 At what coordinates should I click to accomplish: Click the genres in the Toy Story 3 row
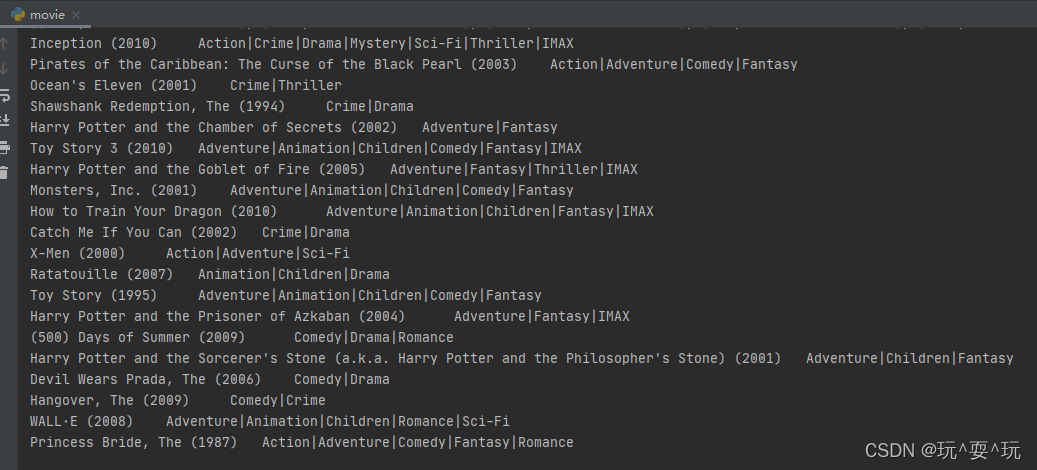point(390,149)
